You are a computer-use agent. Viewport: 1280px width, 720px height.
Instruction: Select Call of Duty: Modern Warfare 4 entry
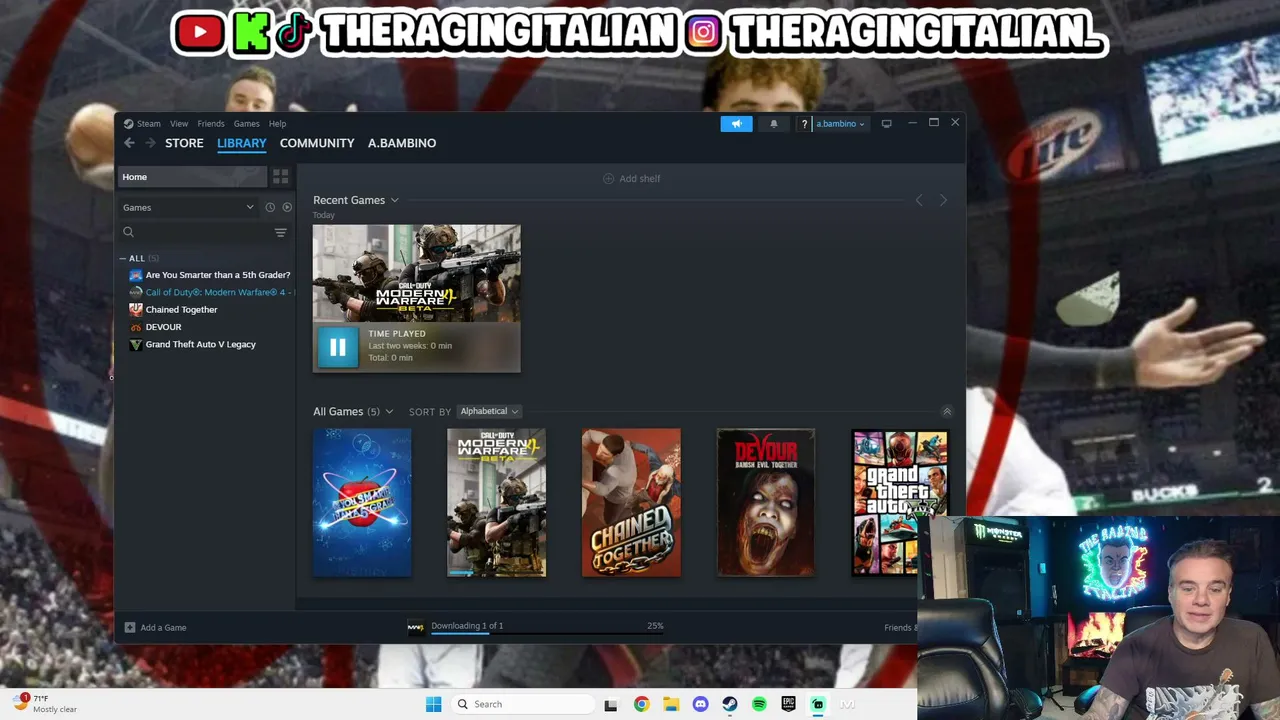point(210,292)
